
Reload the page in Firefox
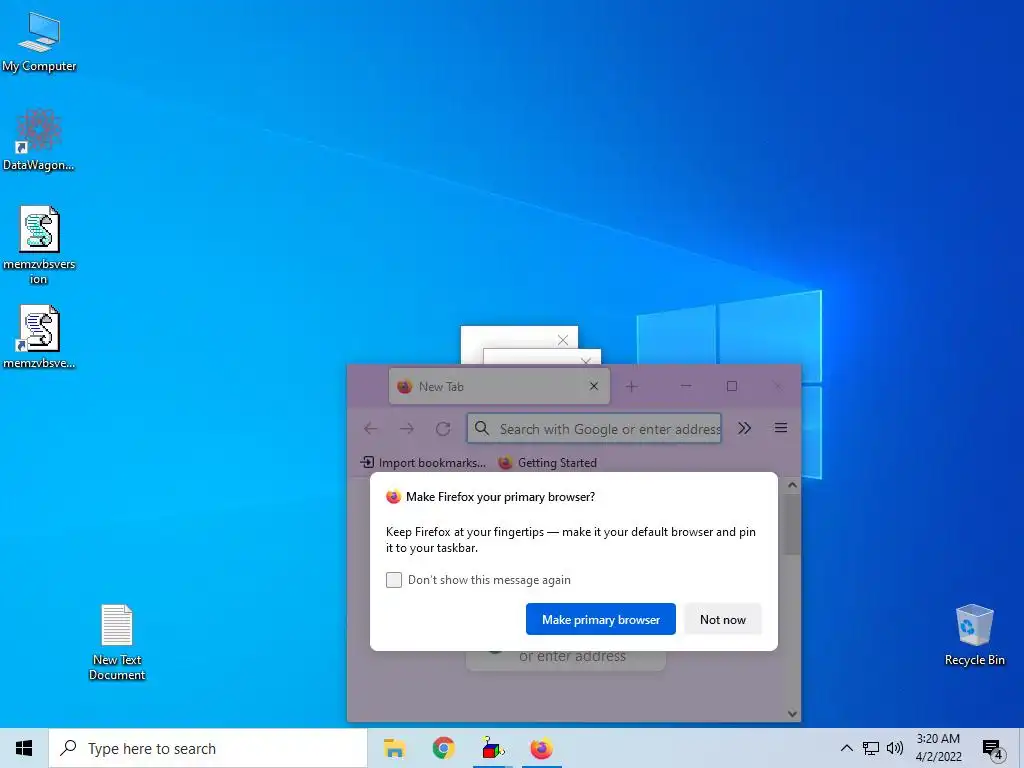[x=443, y=428]
